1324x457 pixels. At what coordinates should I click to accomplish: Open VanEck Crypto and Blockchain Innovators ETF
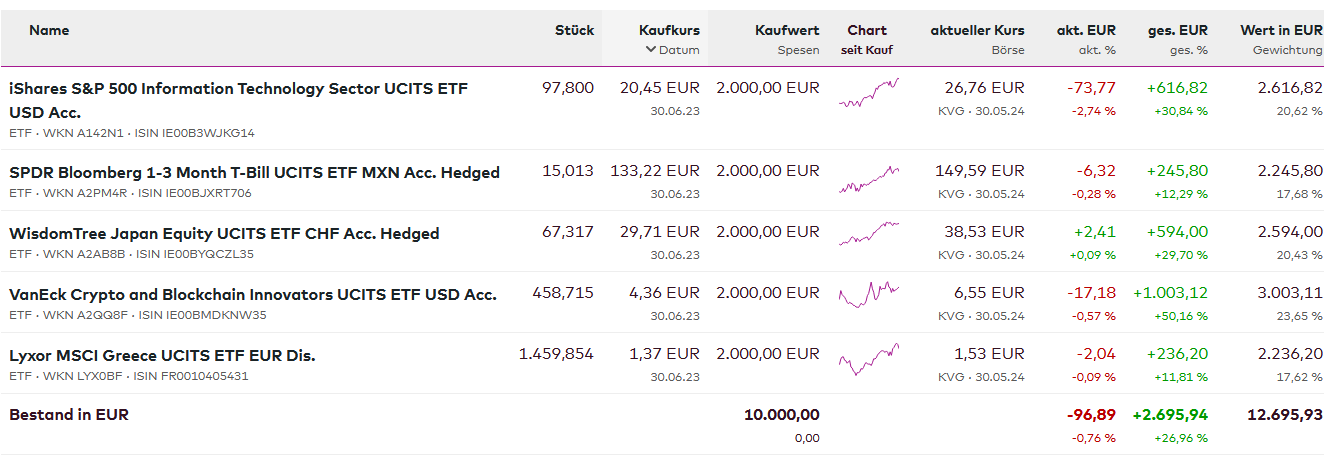[252, 294]
